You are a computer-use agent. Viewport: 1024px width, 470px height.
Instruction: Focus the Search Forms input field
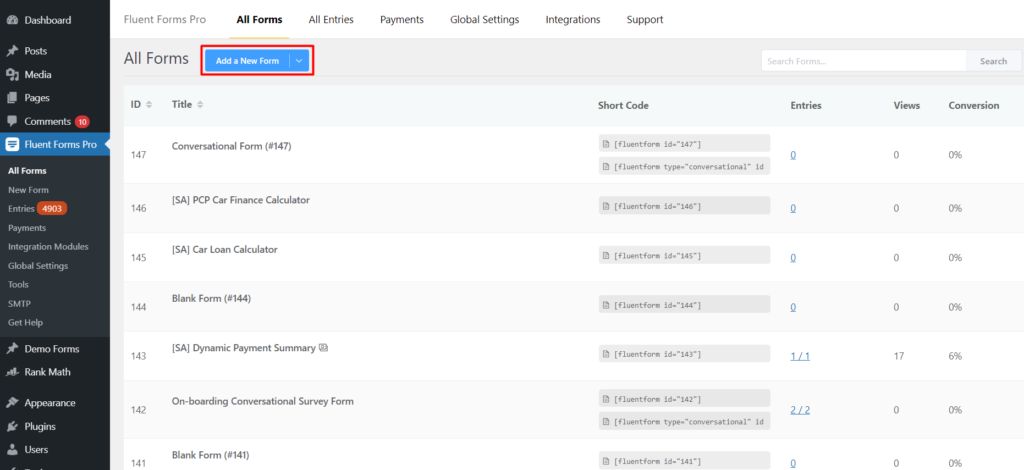pos(862,61)
